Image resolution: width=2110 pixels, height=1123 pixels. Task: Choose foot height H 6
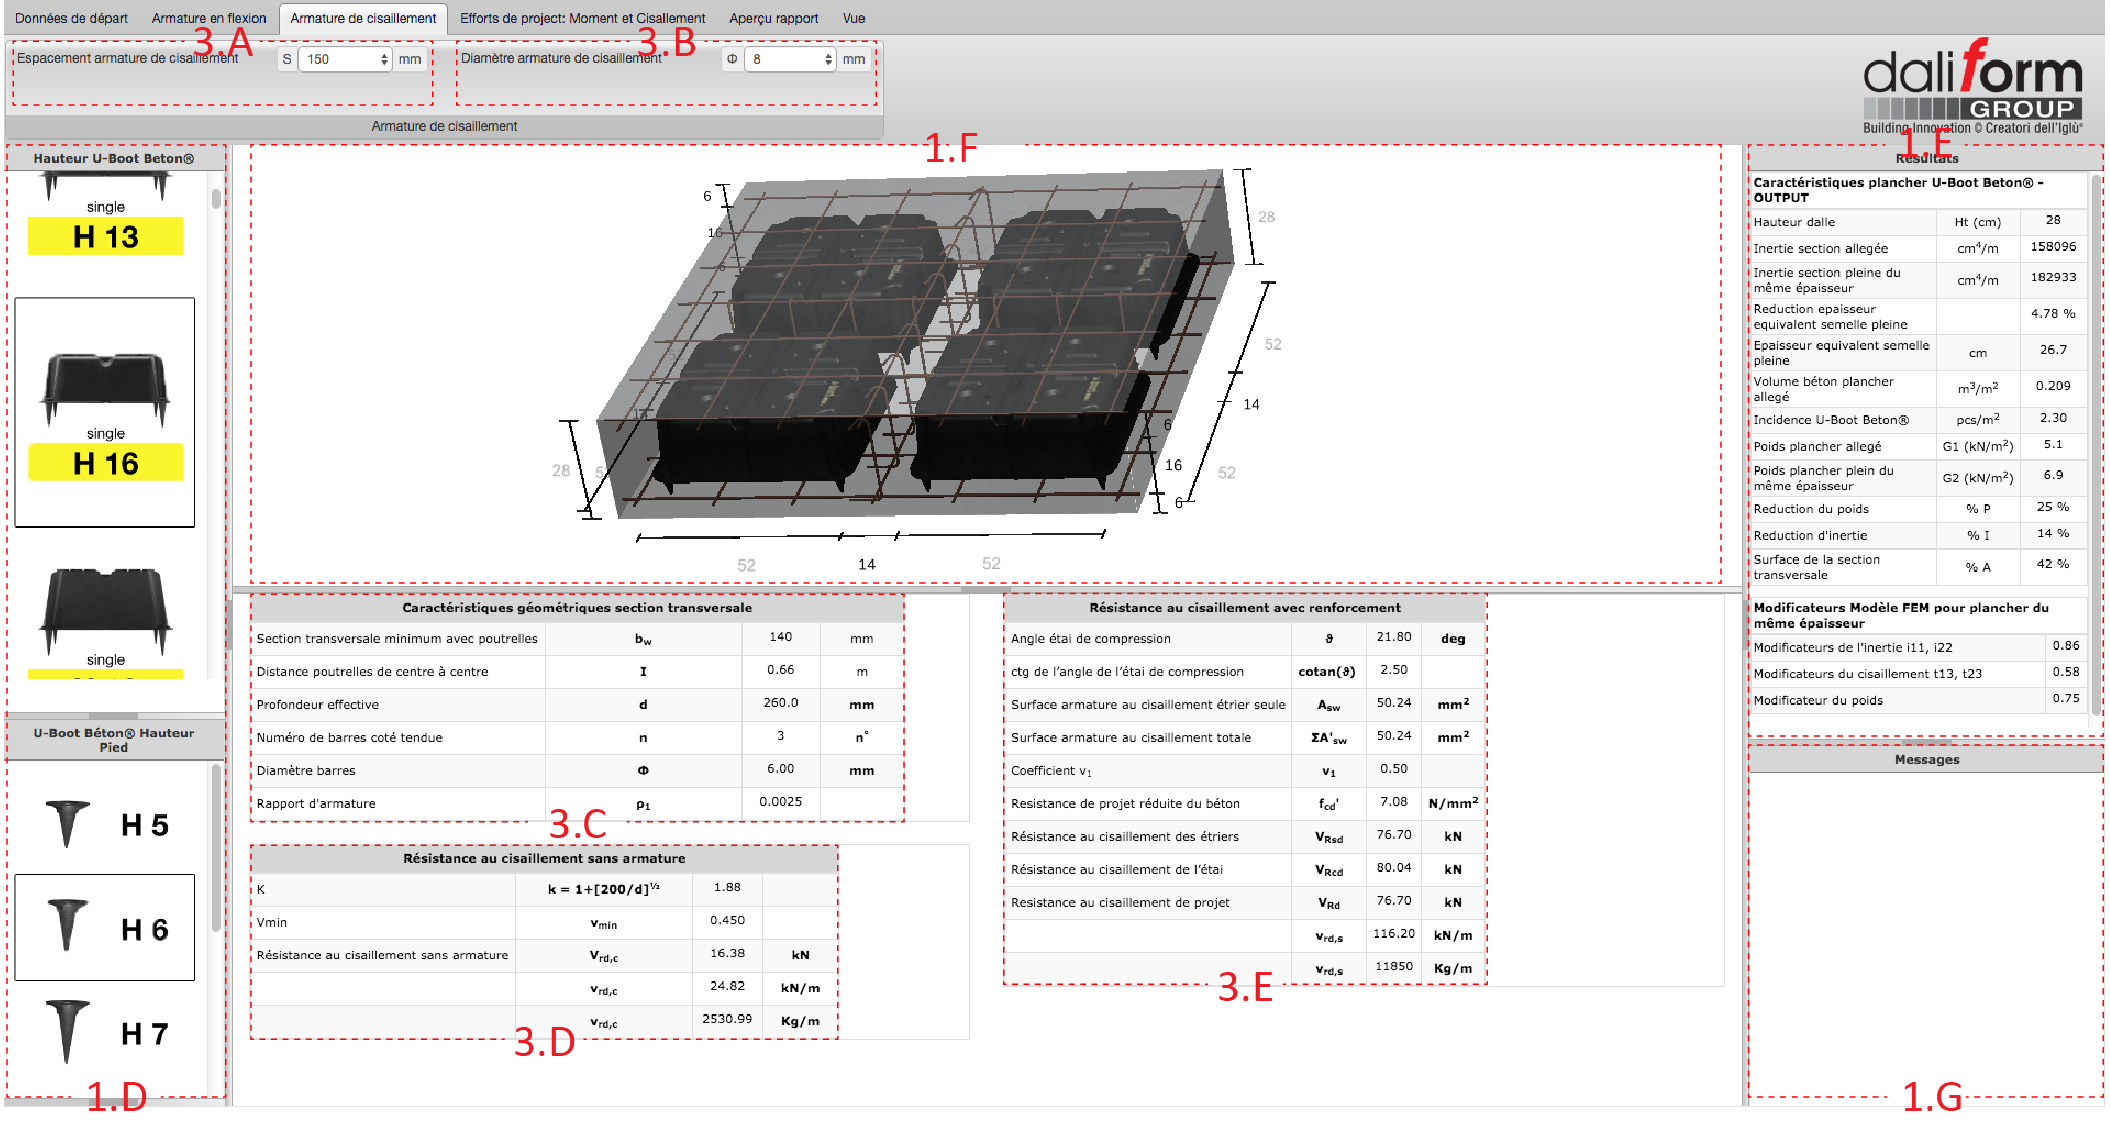105,928
